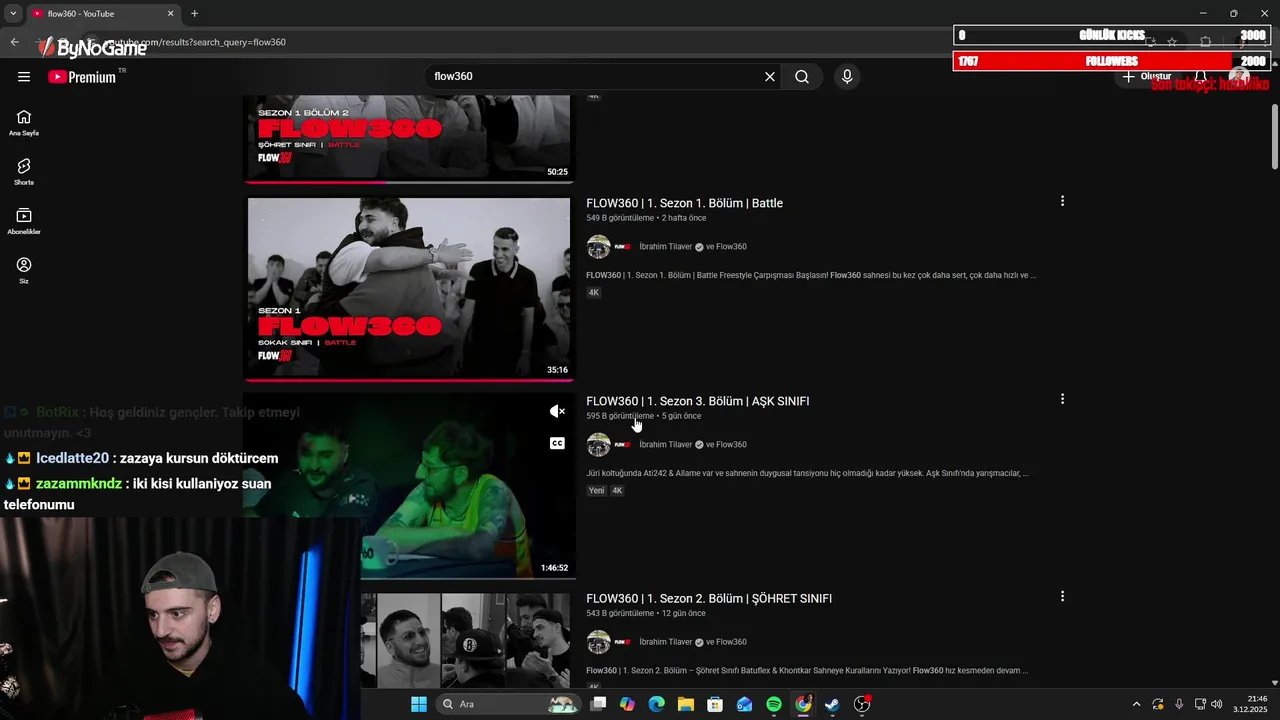
Task: Click the Battle video red progress bar
Action: (409, 380)
